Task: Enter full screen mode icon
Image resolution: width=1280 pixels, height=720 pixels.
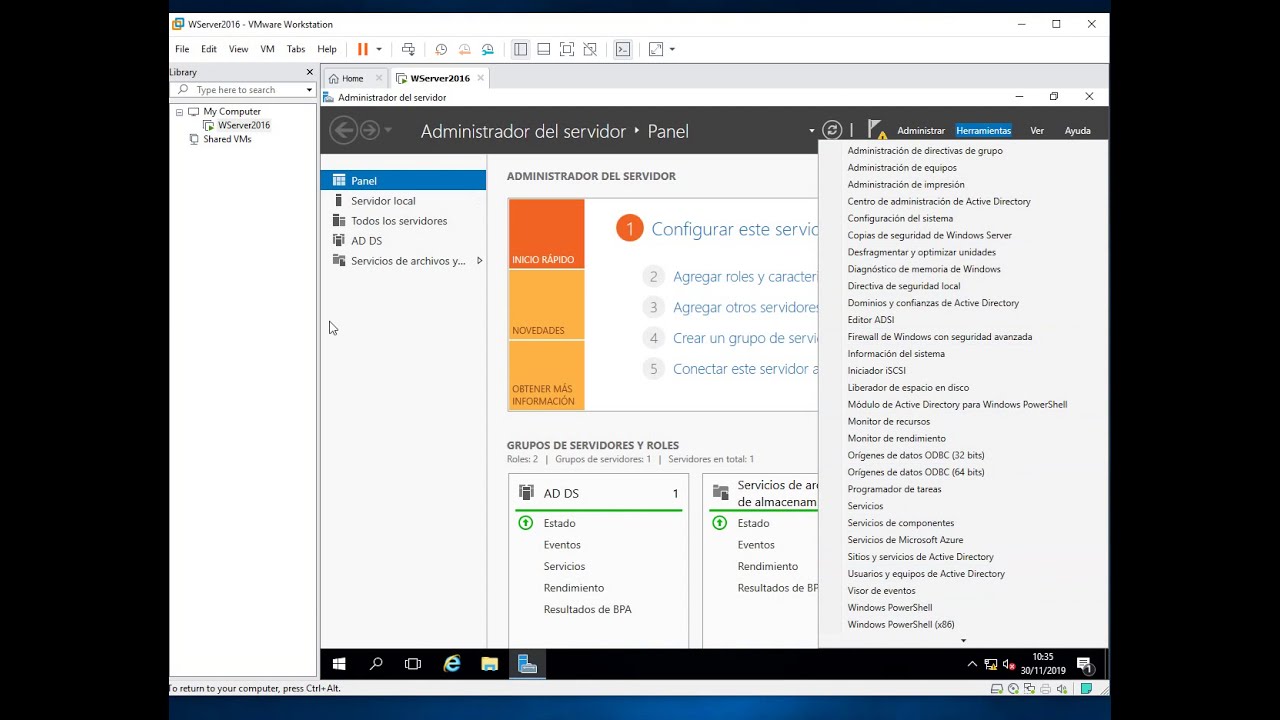Action: pos(567,49)
